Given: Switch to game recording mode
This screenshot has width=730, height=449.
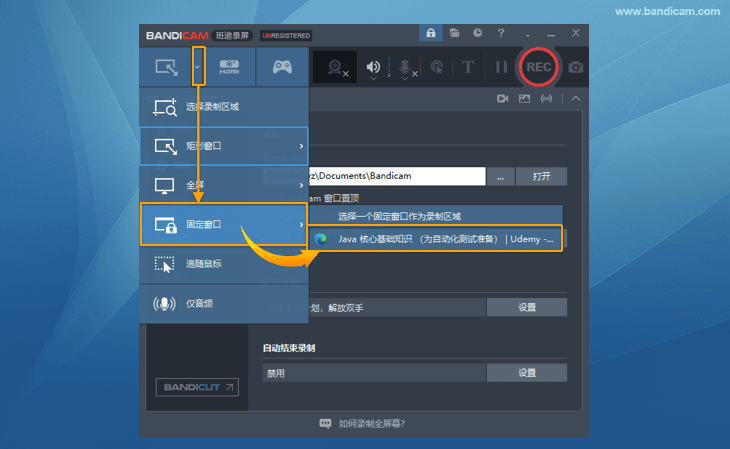Looking at the screenshot, I should (282, 67).
